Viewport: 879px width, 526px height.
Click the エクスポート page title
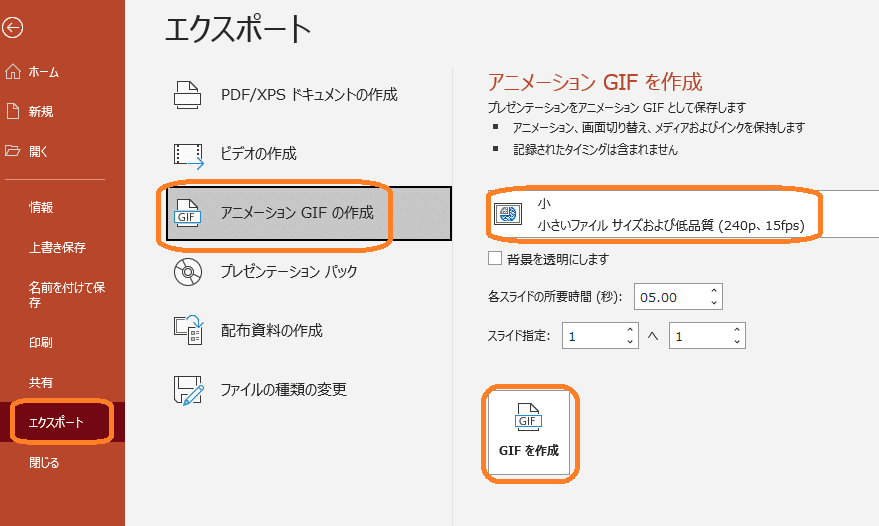[x=238, y=29]
